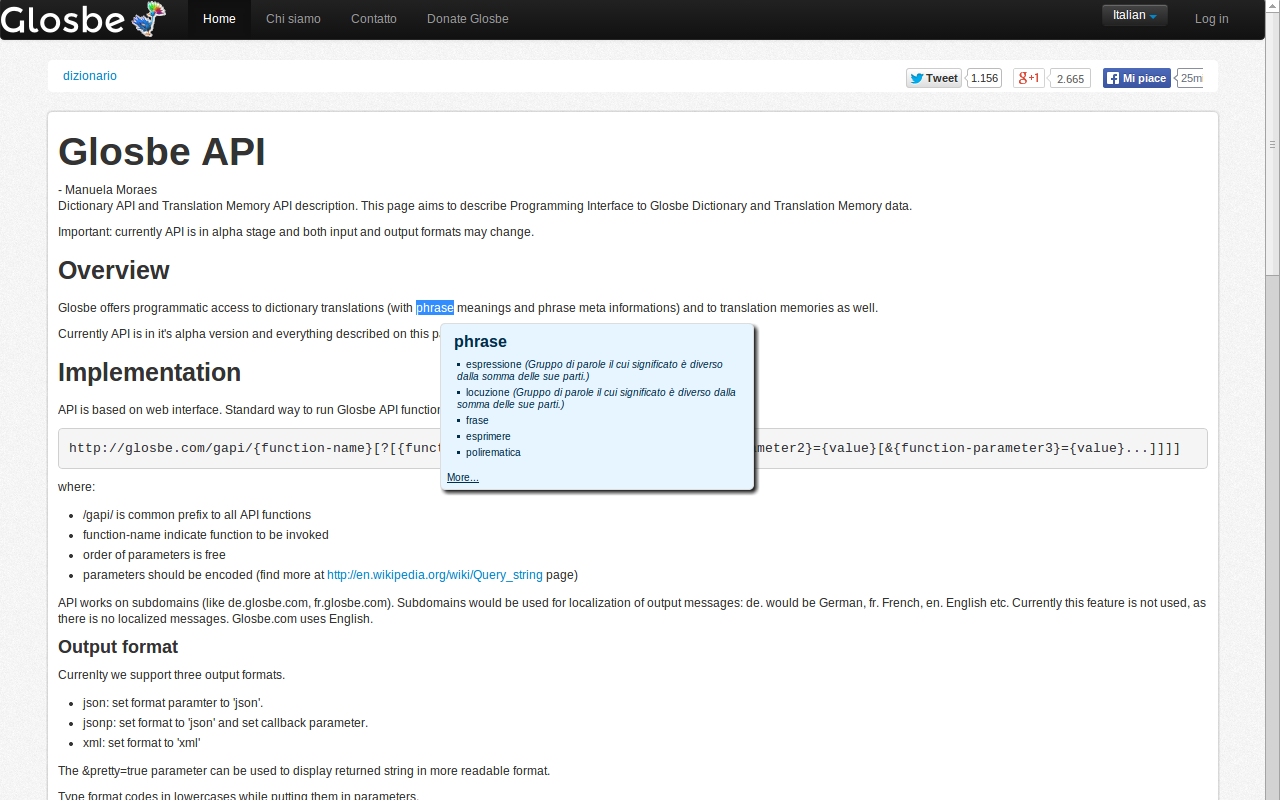
Task: Click the gapi URL code block
Action: click(x=632, y=448)
